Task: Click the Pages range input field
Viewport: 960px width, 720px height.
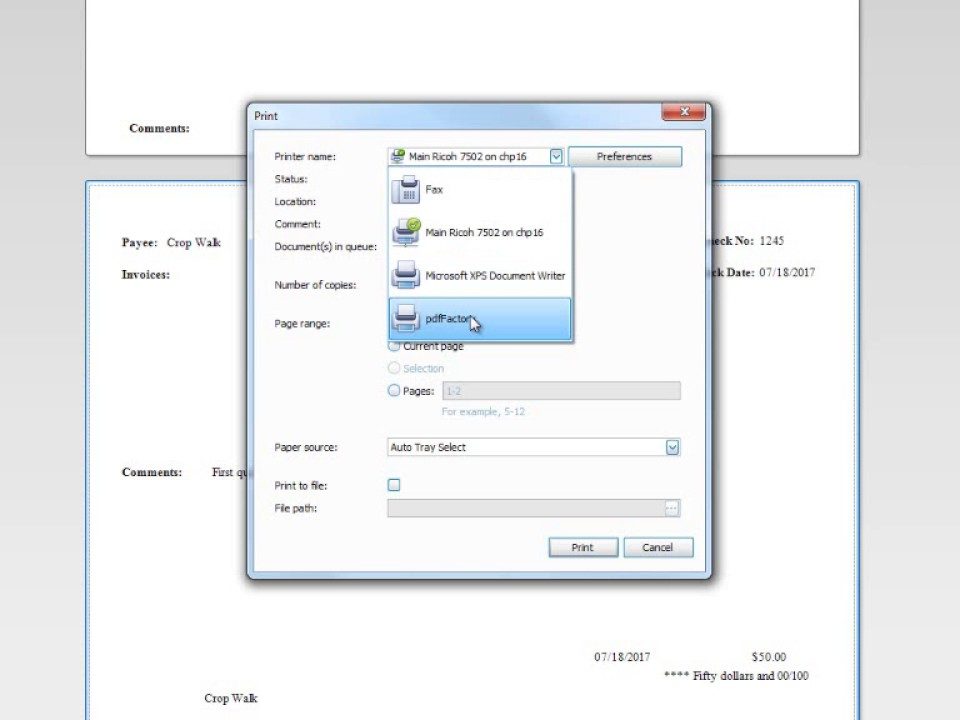Action: [560, 391]
